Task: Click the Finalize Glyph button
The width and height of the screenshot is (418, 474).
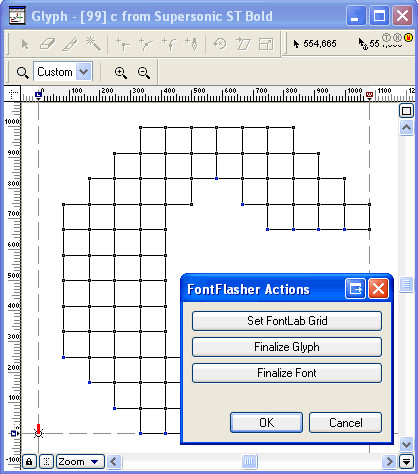Action: click(x=287, y=347)
